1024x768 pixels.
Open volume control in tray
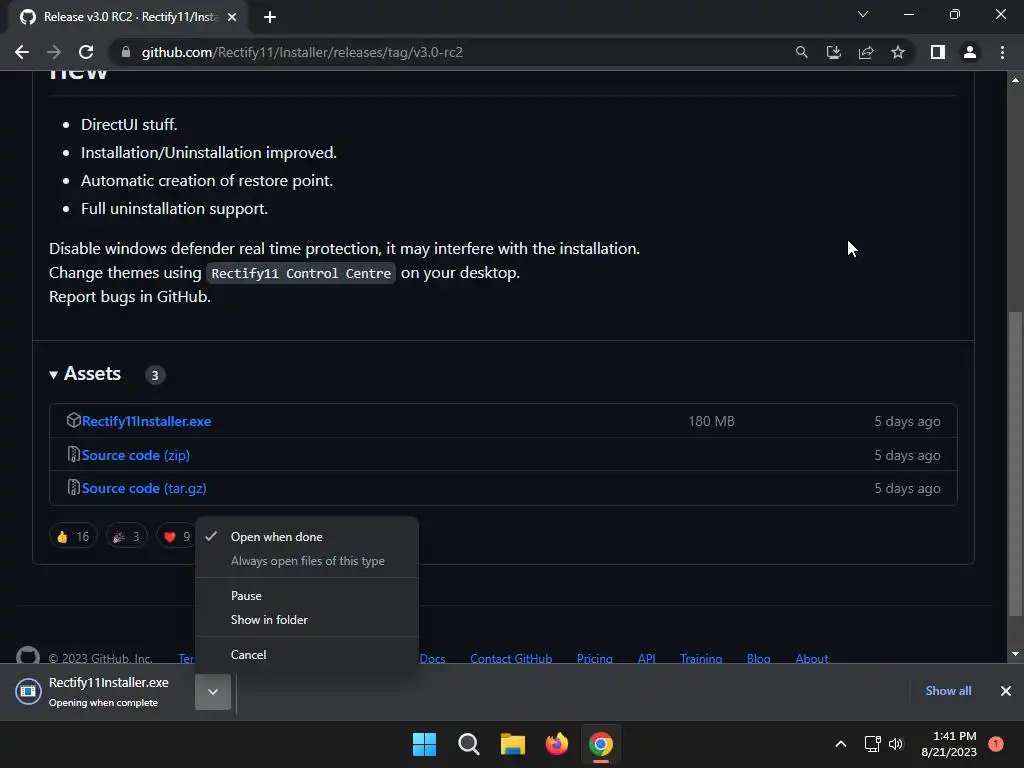click(x=896, y=744)
